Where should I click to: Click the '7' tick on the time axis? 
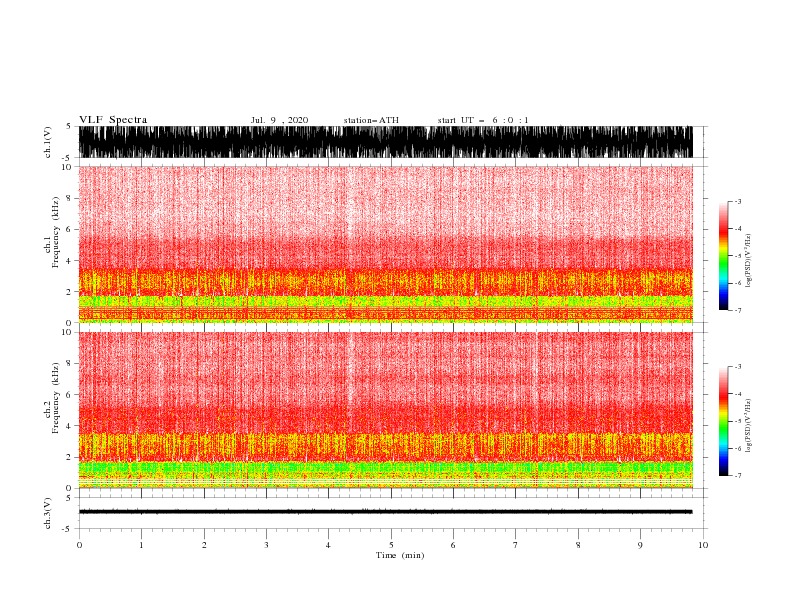[x=516, y=545]
